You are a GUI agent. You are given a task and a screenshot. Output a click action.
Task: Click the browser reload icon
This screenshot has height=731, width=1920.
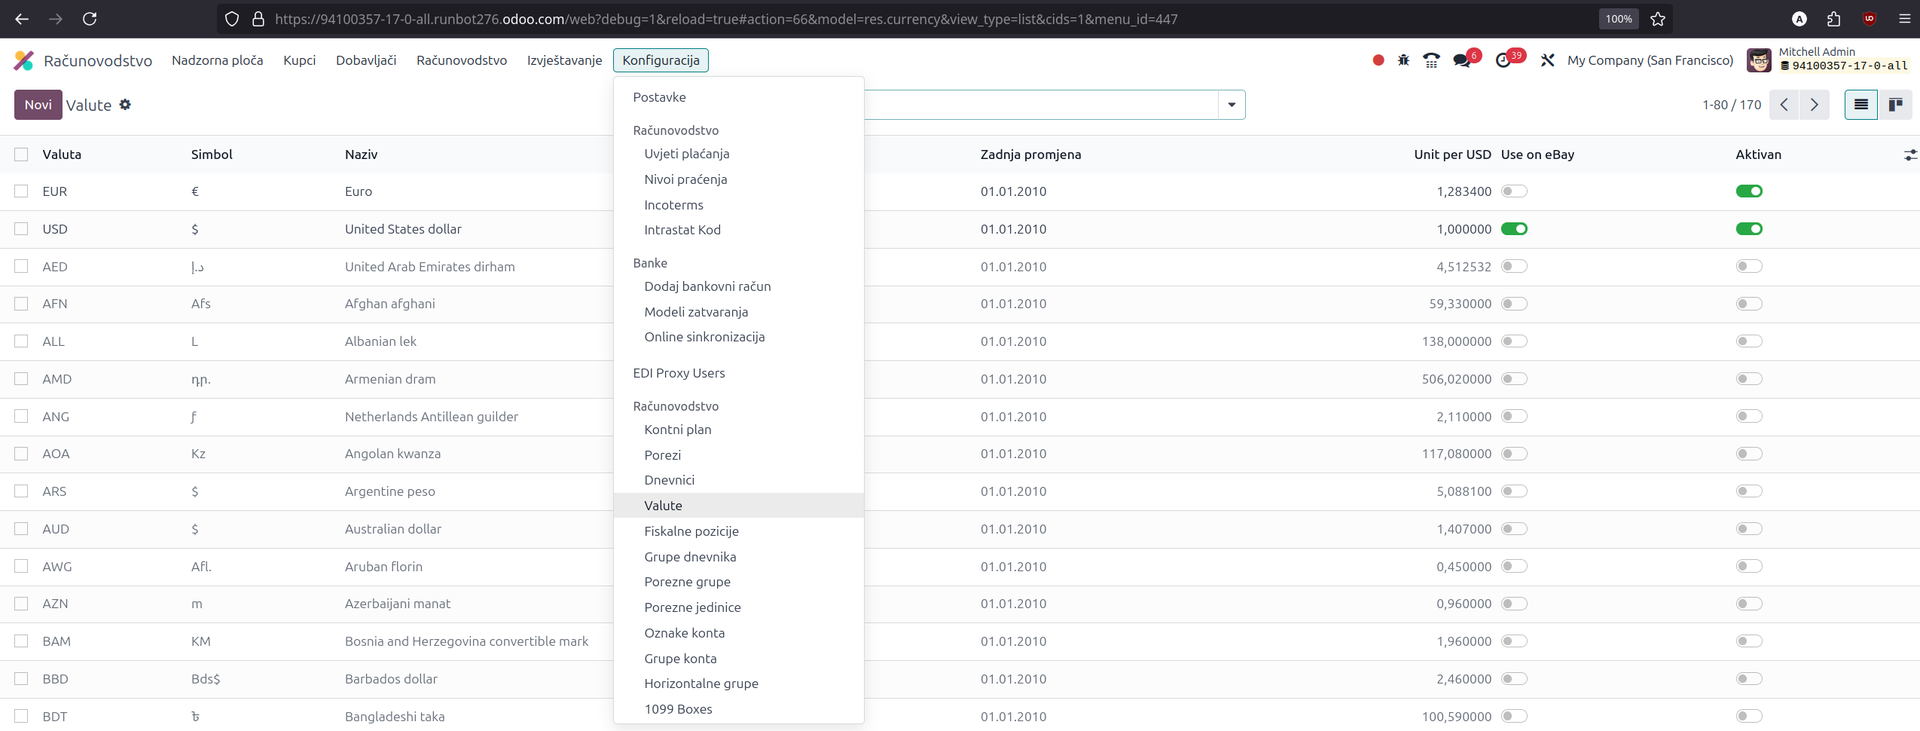pyautogui.click(x=89, y=19)
